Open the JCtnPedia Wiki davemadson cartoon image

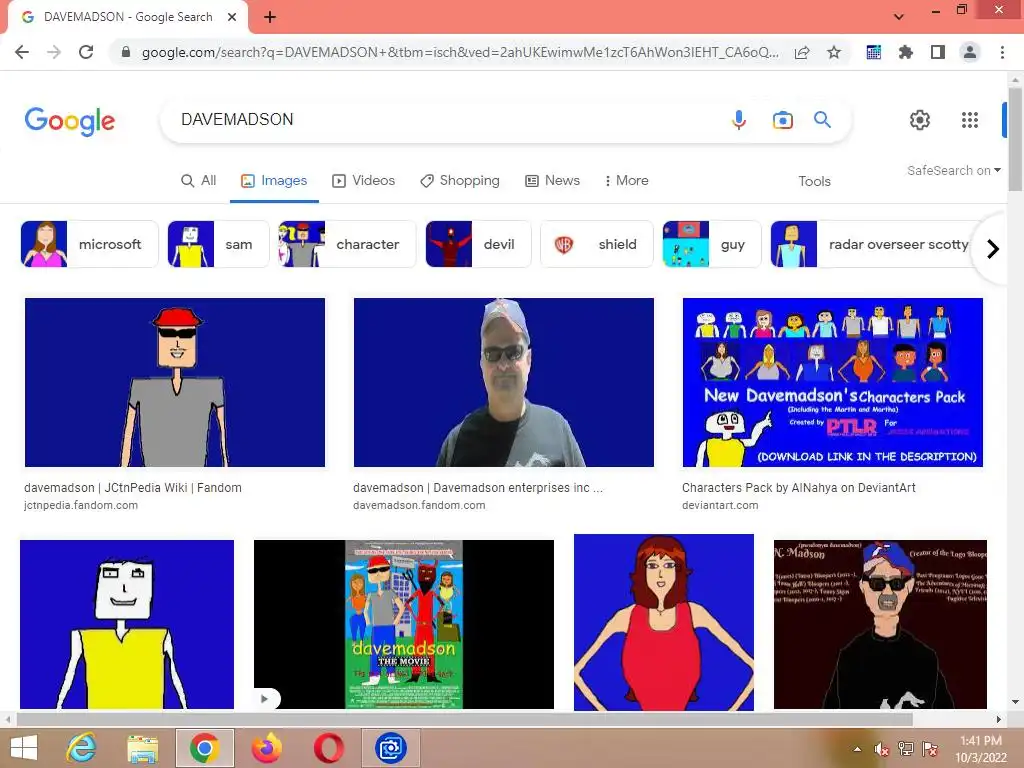174,383
